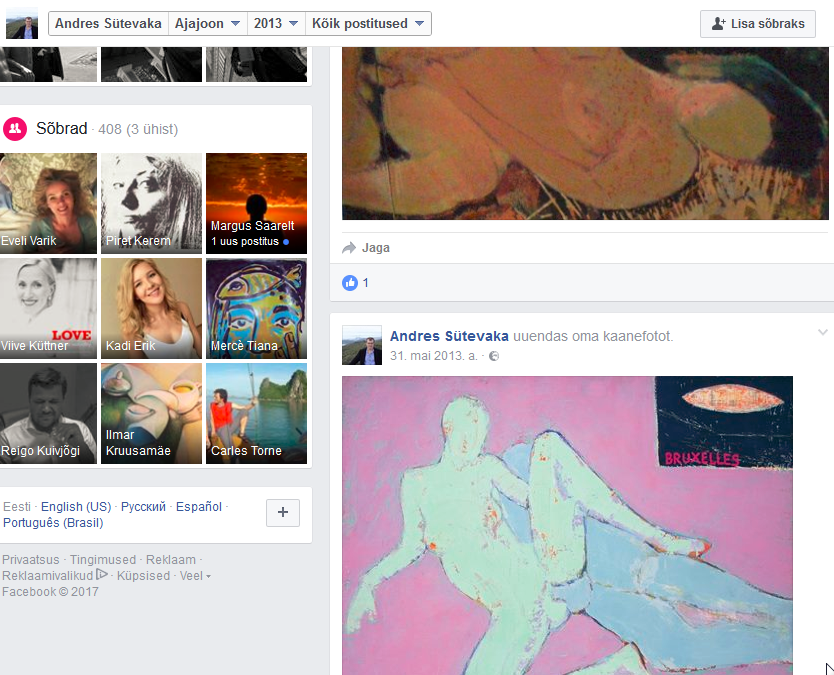The height and width of the screenshot is (675, 834).
Task: Open the Reklaamivalikud footer link
Action: coord(47,576)
